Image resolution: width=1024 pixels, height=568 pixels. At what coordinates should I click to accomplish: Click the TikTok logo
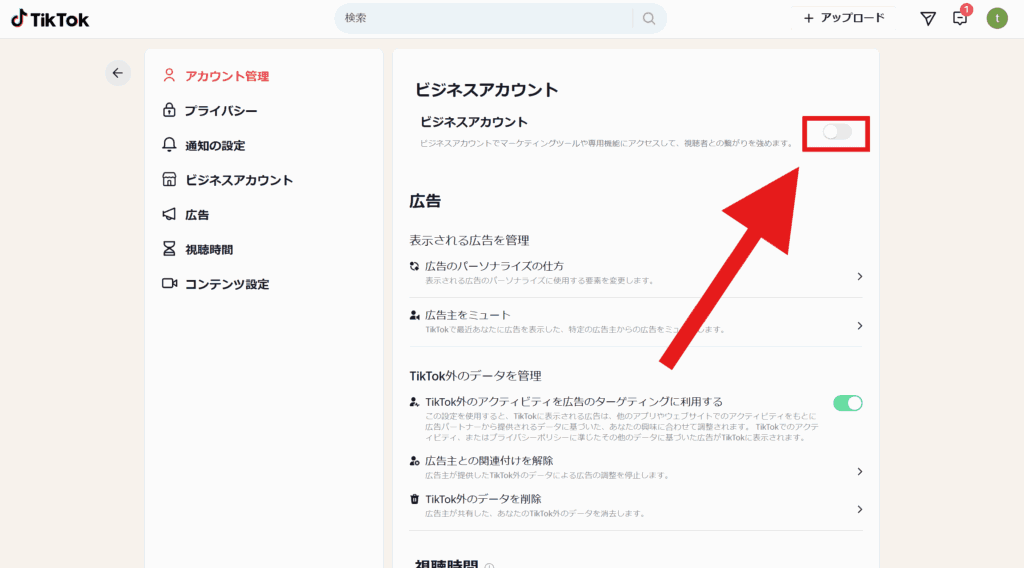[50, 19]
